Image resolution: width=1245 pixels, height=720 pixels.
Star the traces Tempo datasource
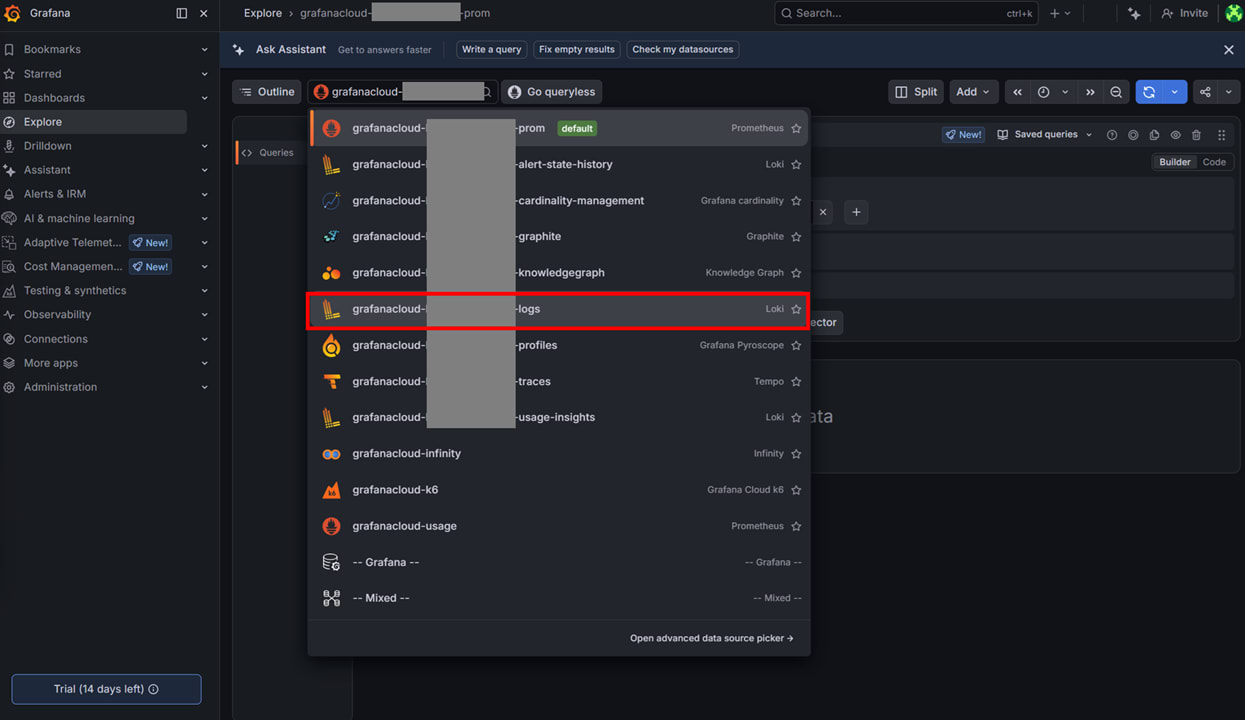click(x=796, y=381)
